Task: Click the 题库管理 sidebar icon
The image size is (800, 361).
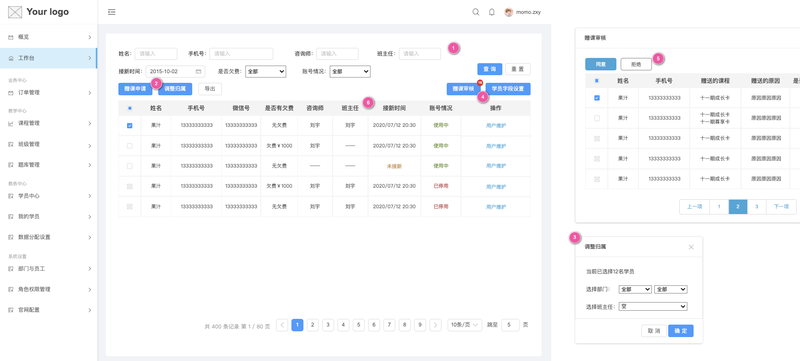Action: click(11, 165)
